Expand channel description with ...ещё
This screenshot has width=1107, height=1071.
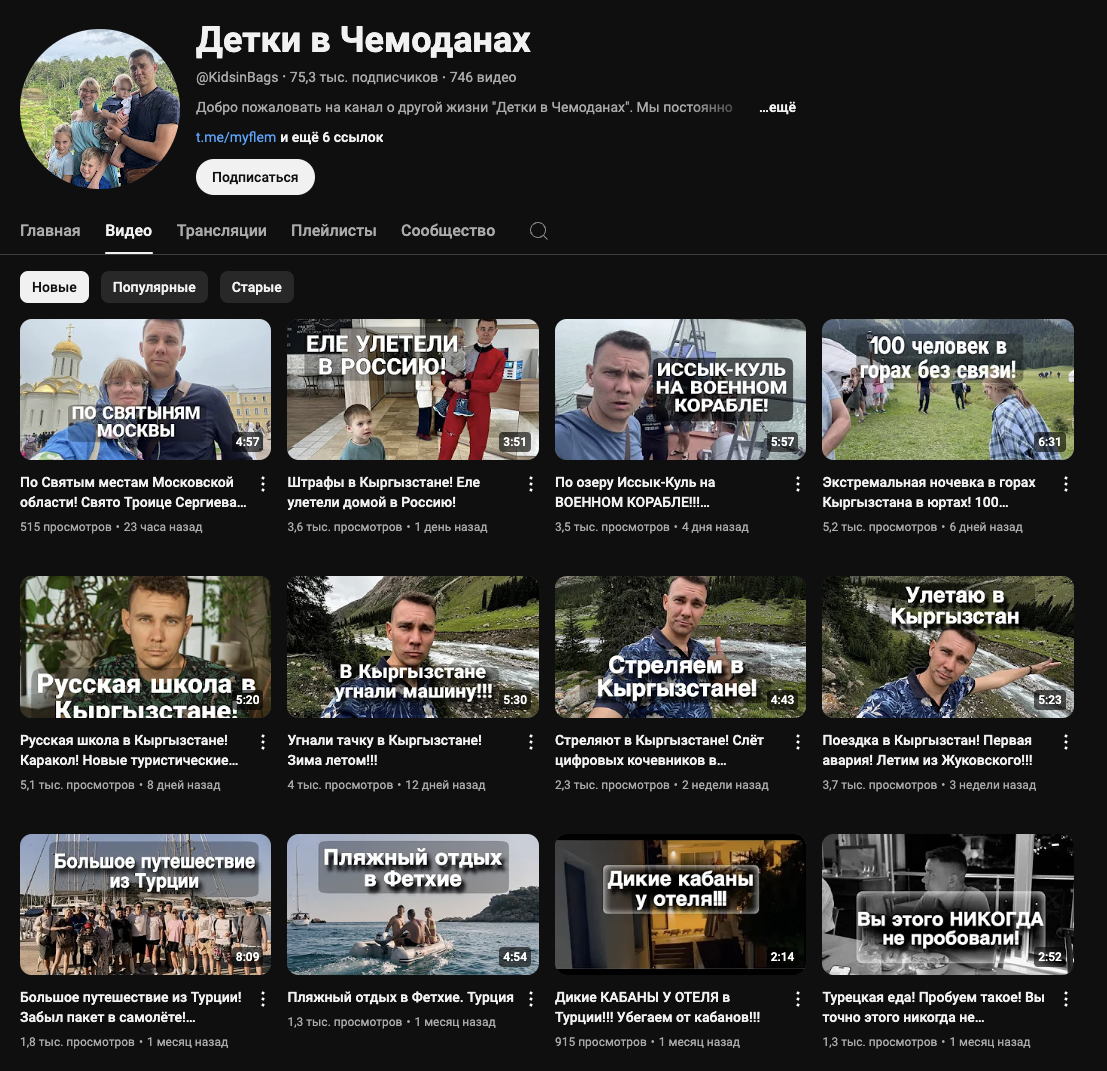point(777,107)
